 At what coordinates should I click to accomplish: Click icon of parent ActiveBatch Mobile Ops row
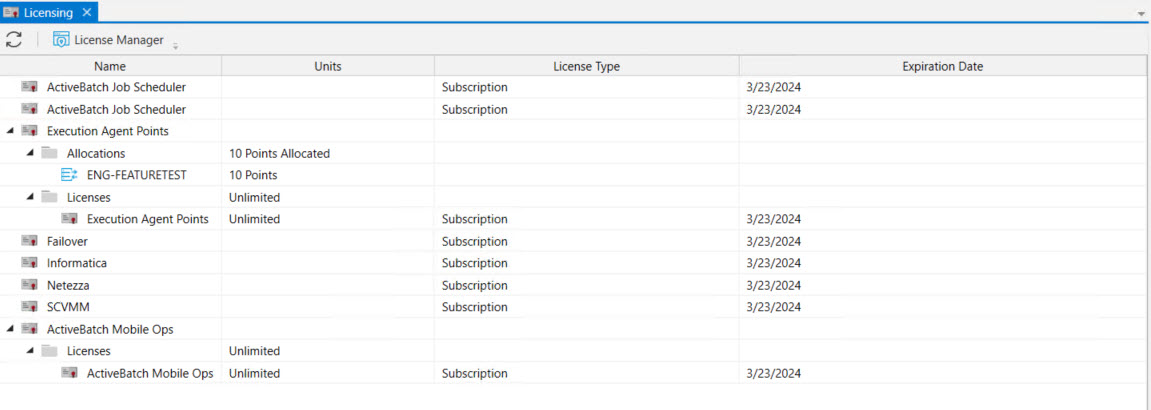click(29, 329)
